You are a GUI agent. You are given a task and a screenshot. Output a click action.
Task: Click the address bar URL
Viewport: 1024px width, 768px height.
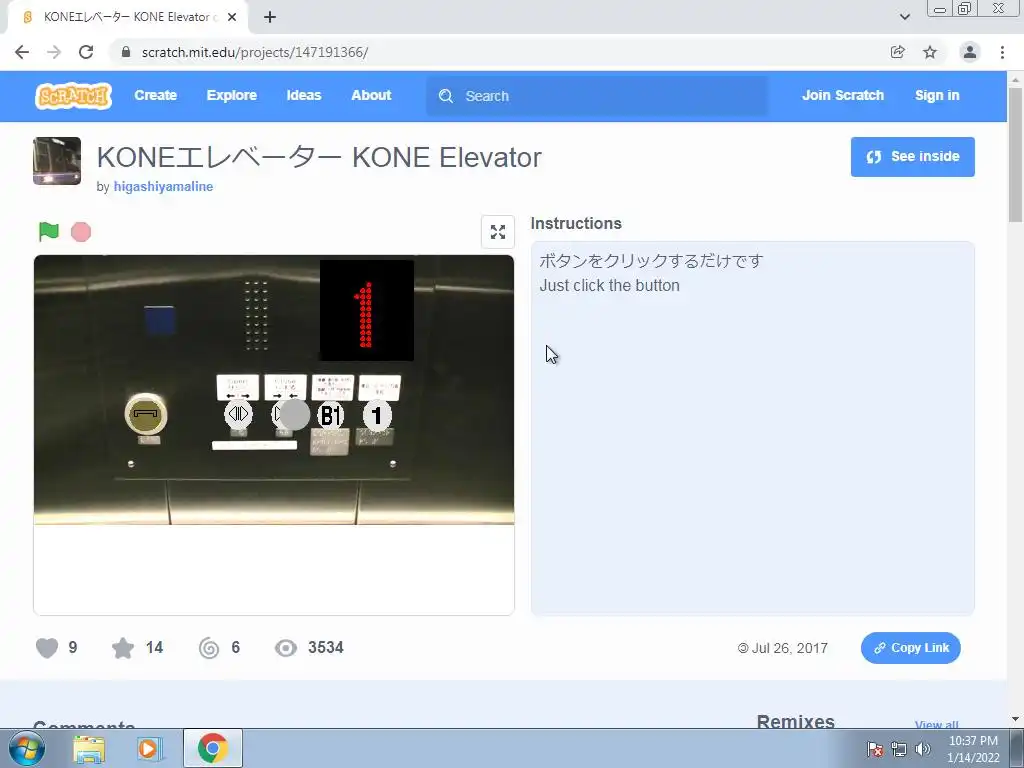[x=255, y=52]
